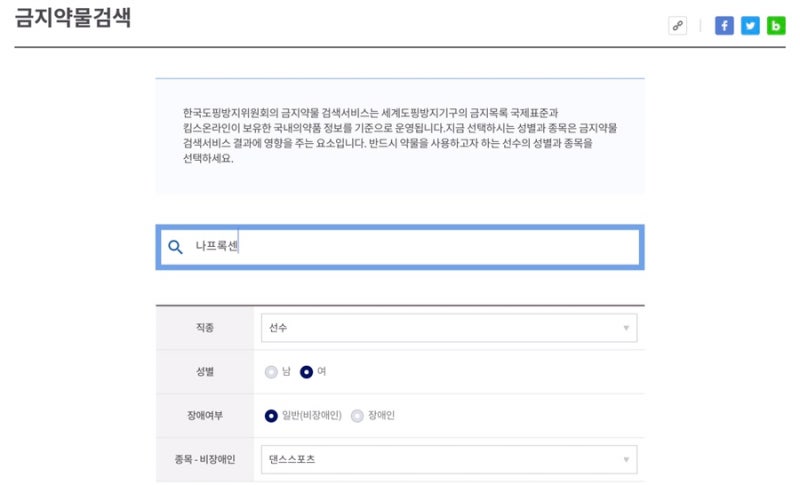This screenshot has width=800, height=485.
Task: Click the magnifying glass search icon
Action: pyautogui.click(x=175, y=247)
